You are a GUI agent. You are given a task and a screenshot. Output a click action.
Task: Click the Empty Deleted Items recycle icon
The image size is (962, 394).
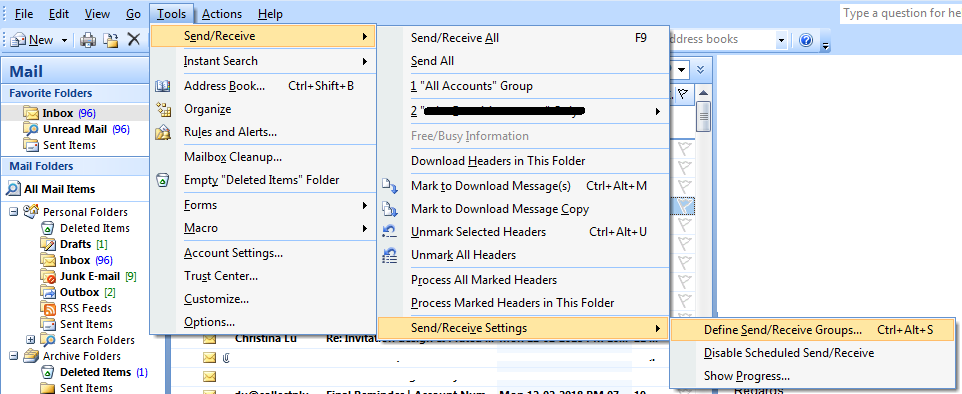click(163, 180)
